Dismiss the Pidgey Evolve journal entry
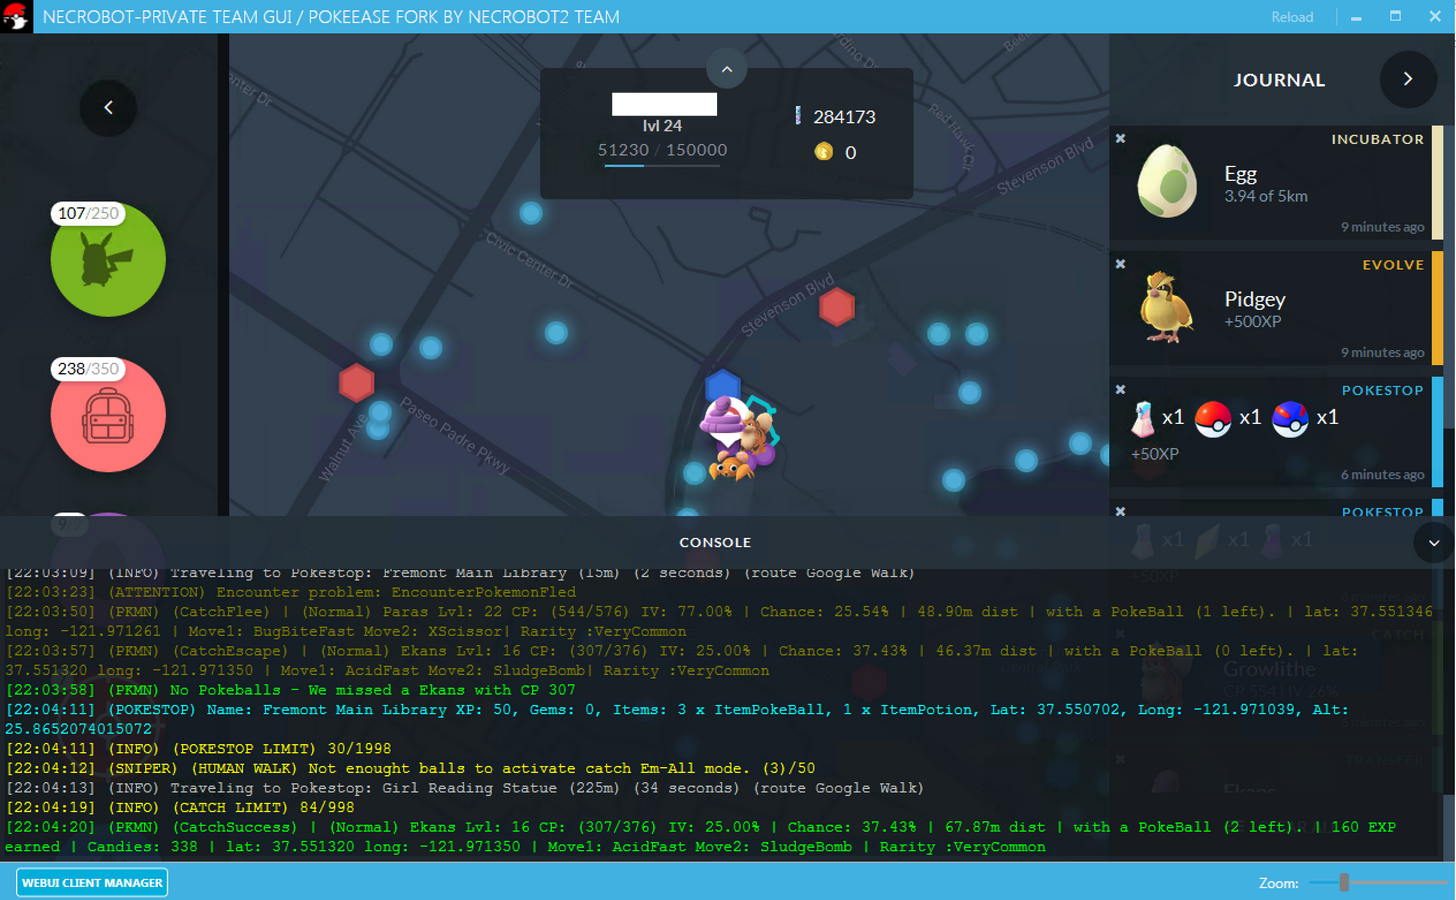Screen dimensions: 1456x900 [1121, 264]
